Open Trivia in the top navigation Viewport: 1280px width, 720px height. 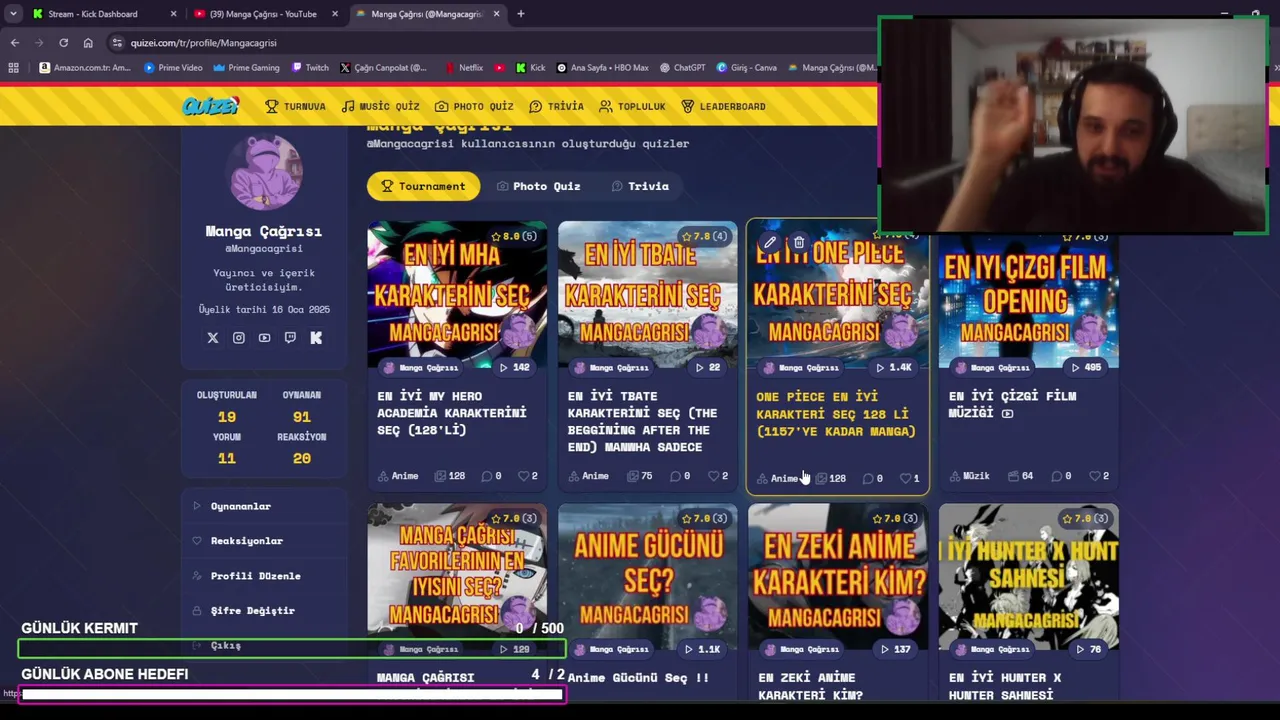[x=556, y=106]
